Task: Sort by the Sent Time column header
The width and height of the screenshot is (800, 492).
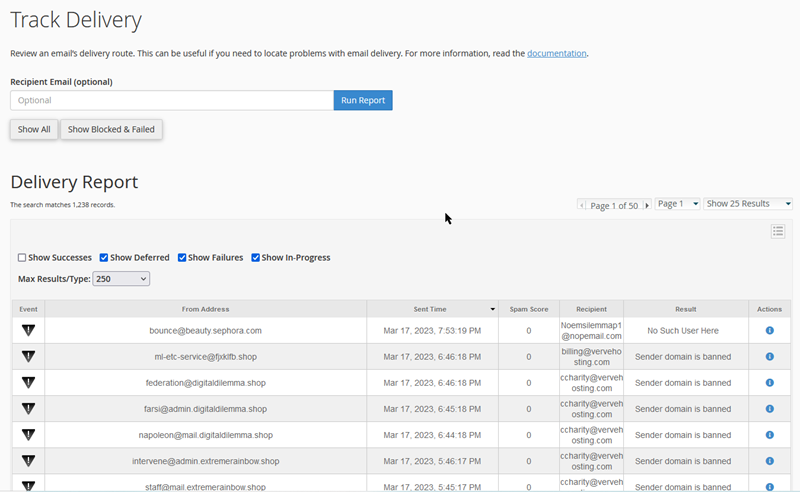Action: (x=432, y=309)
